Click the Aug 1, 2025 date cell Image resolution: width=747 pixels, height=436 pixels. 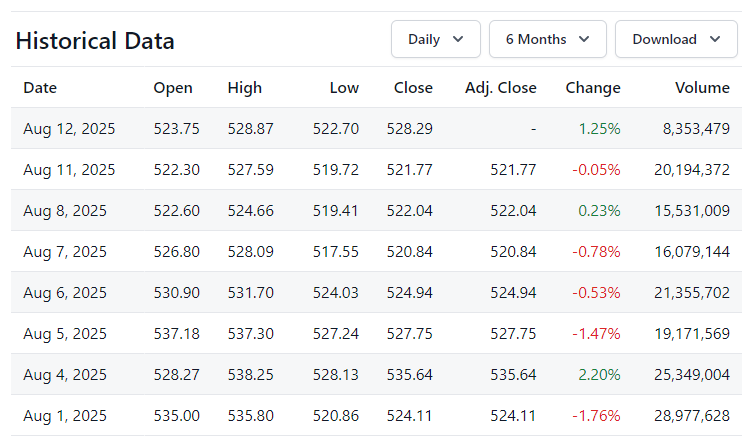(x=65, y=415)
